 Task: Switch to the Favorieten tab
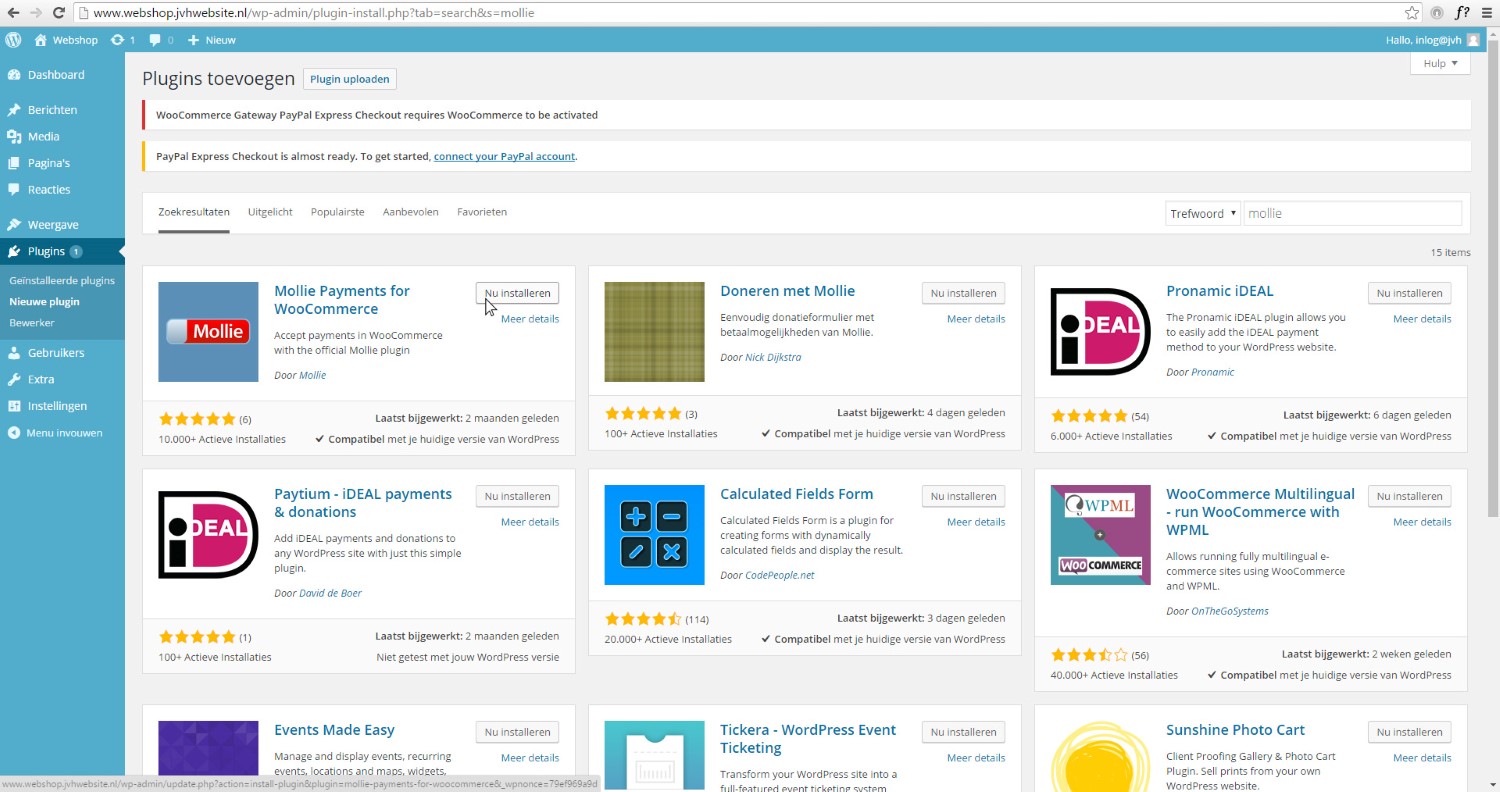point(482,212)
